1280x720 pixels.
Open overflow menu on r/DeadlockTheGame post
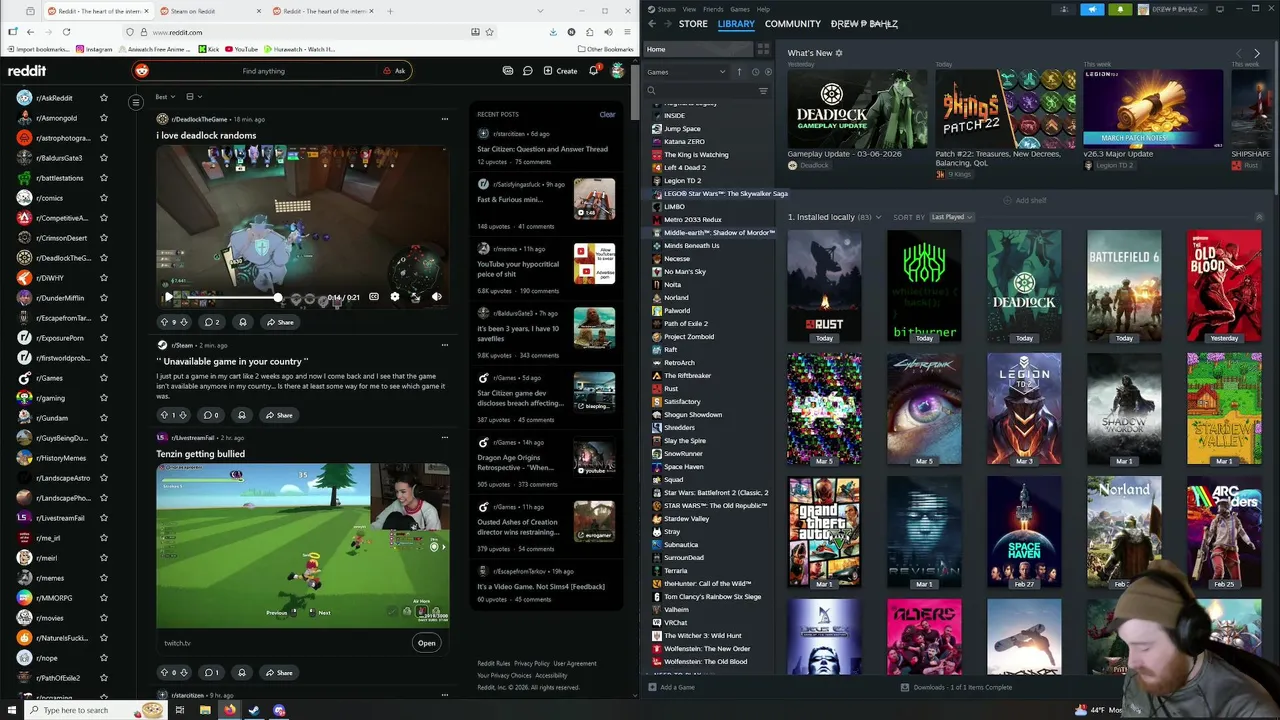(444, 119)
